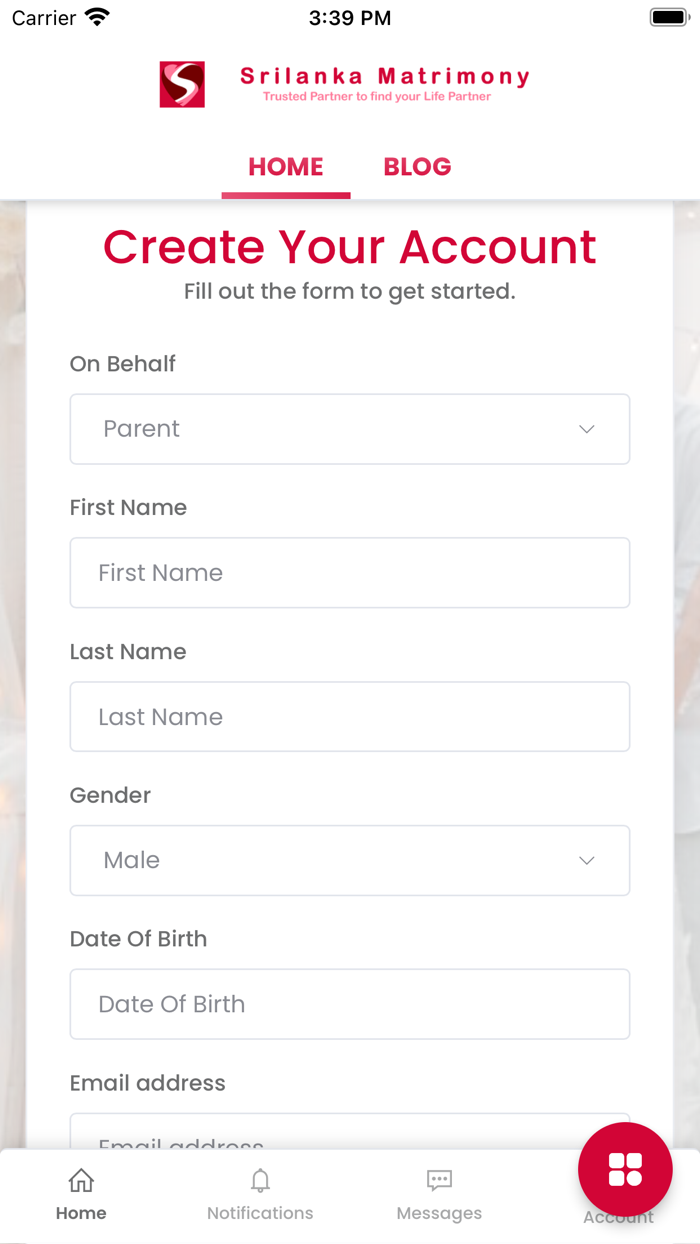Tap the Srilanka Matrimony logo

181,85
